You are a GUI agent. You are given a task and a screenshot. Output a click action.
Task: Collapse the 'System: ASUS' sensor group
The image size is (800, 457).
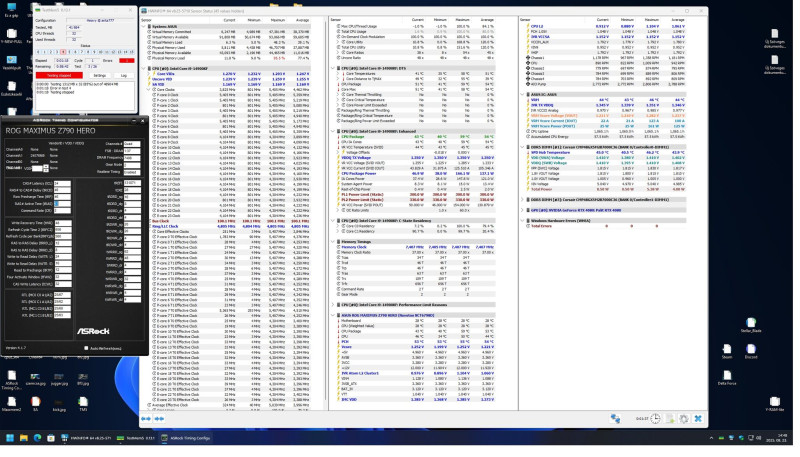point(144,26)
